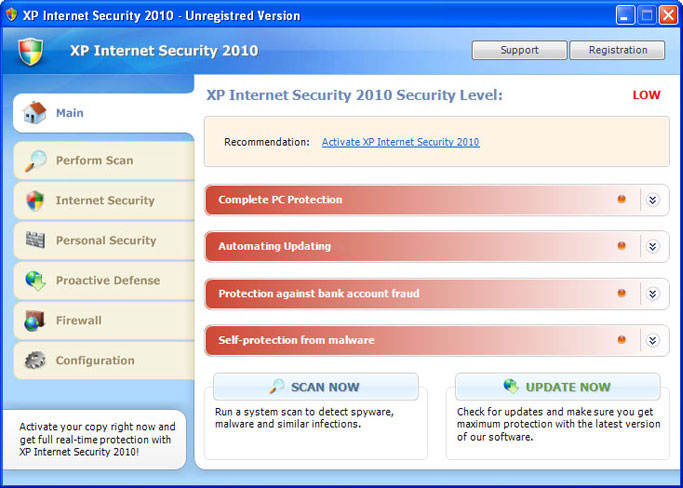This screenshot has width=683, height=488.
Task: Click the 'Activate your copy right now' notice
Action: click(98, 439)
